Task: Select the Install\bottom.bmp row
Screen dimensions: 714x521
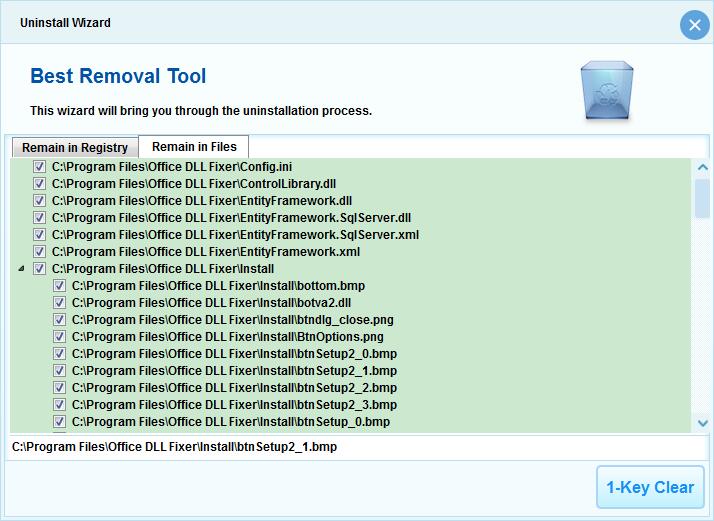Action: (x=219, y=286)
